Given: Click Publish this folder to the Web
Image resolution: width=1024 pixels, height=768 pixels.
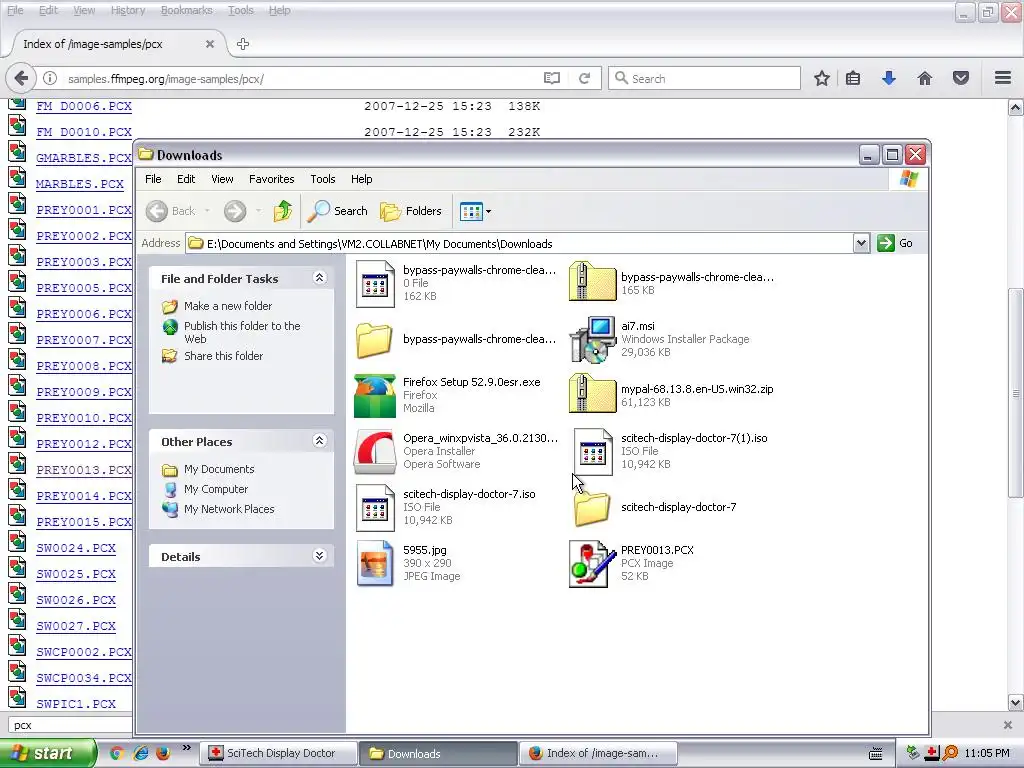Looking at the screenshot, I should click(242, 332).
